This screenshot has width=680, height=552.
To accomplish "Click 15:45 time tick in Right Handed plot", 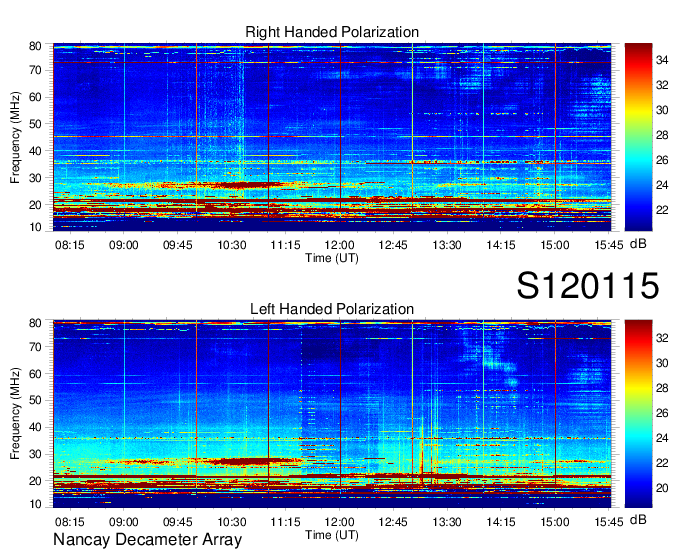I will click(609, 245).
